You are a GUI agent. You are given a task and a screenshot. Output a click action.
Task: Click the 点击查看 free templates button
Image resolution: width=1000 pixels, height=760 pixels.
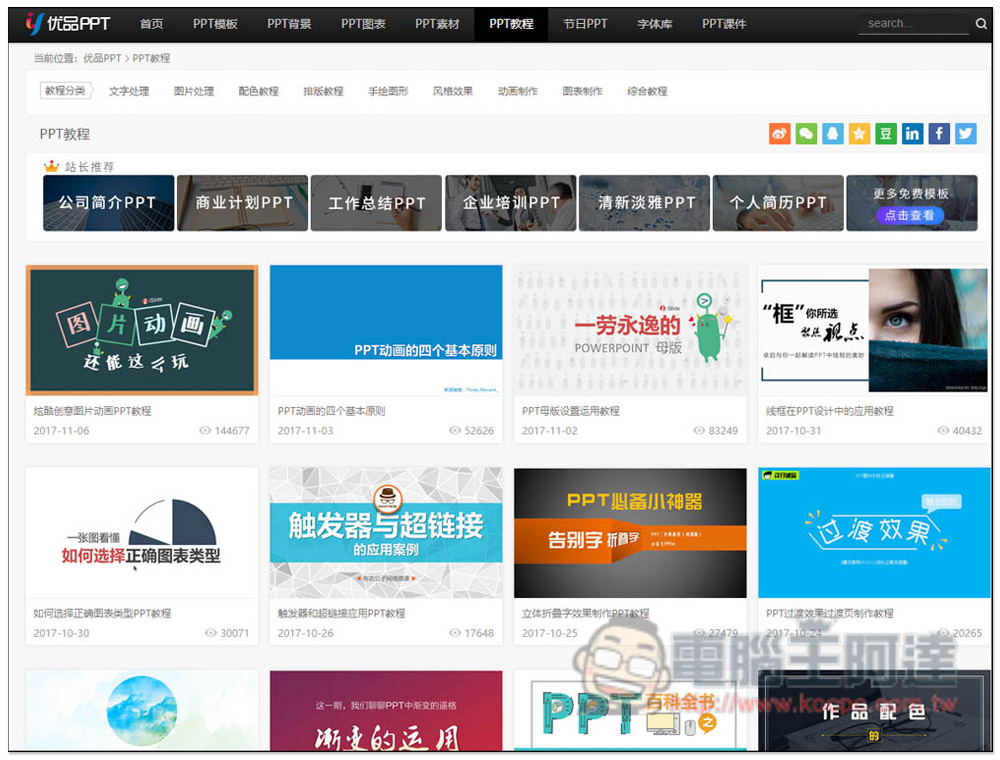pyautogui.click(x=909, y=215)
